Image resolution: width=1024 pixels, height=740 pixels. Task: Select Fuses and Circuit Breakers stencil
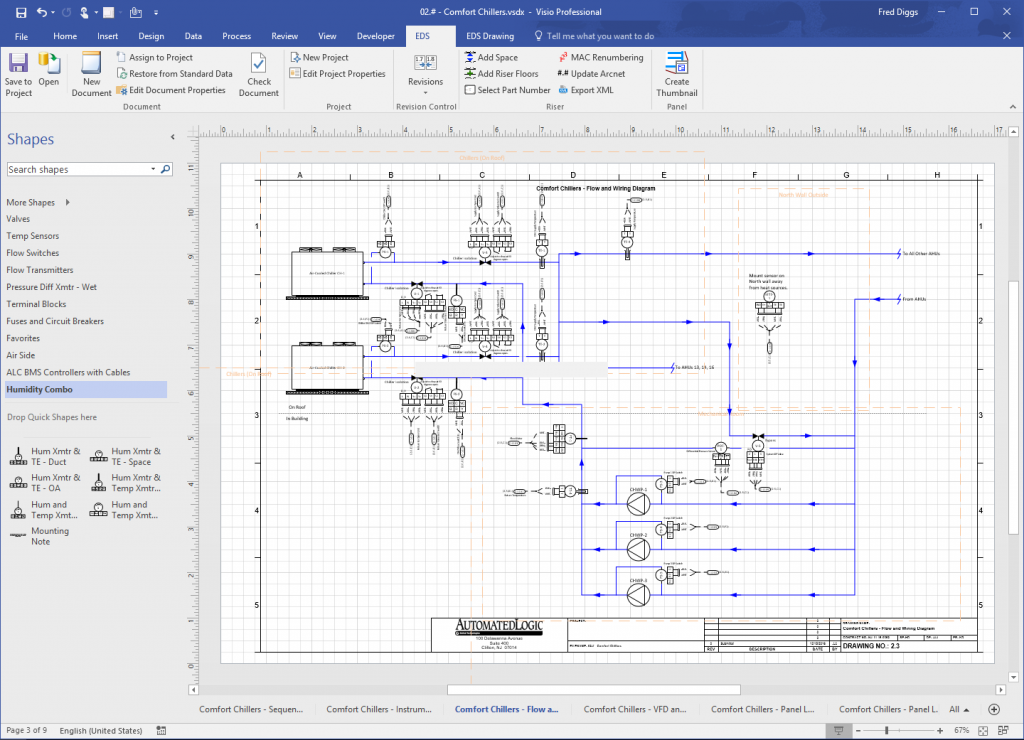point(55,321)
